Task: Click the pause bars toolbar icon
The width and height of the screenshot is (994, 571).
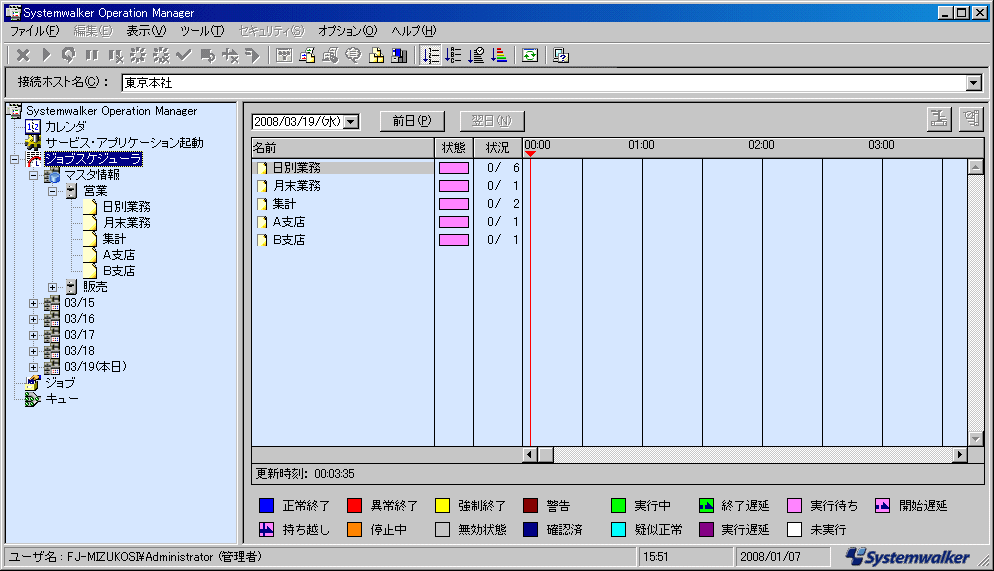Action: 92,56
